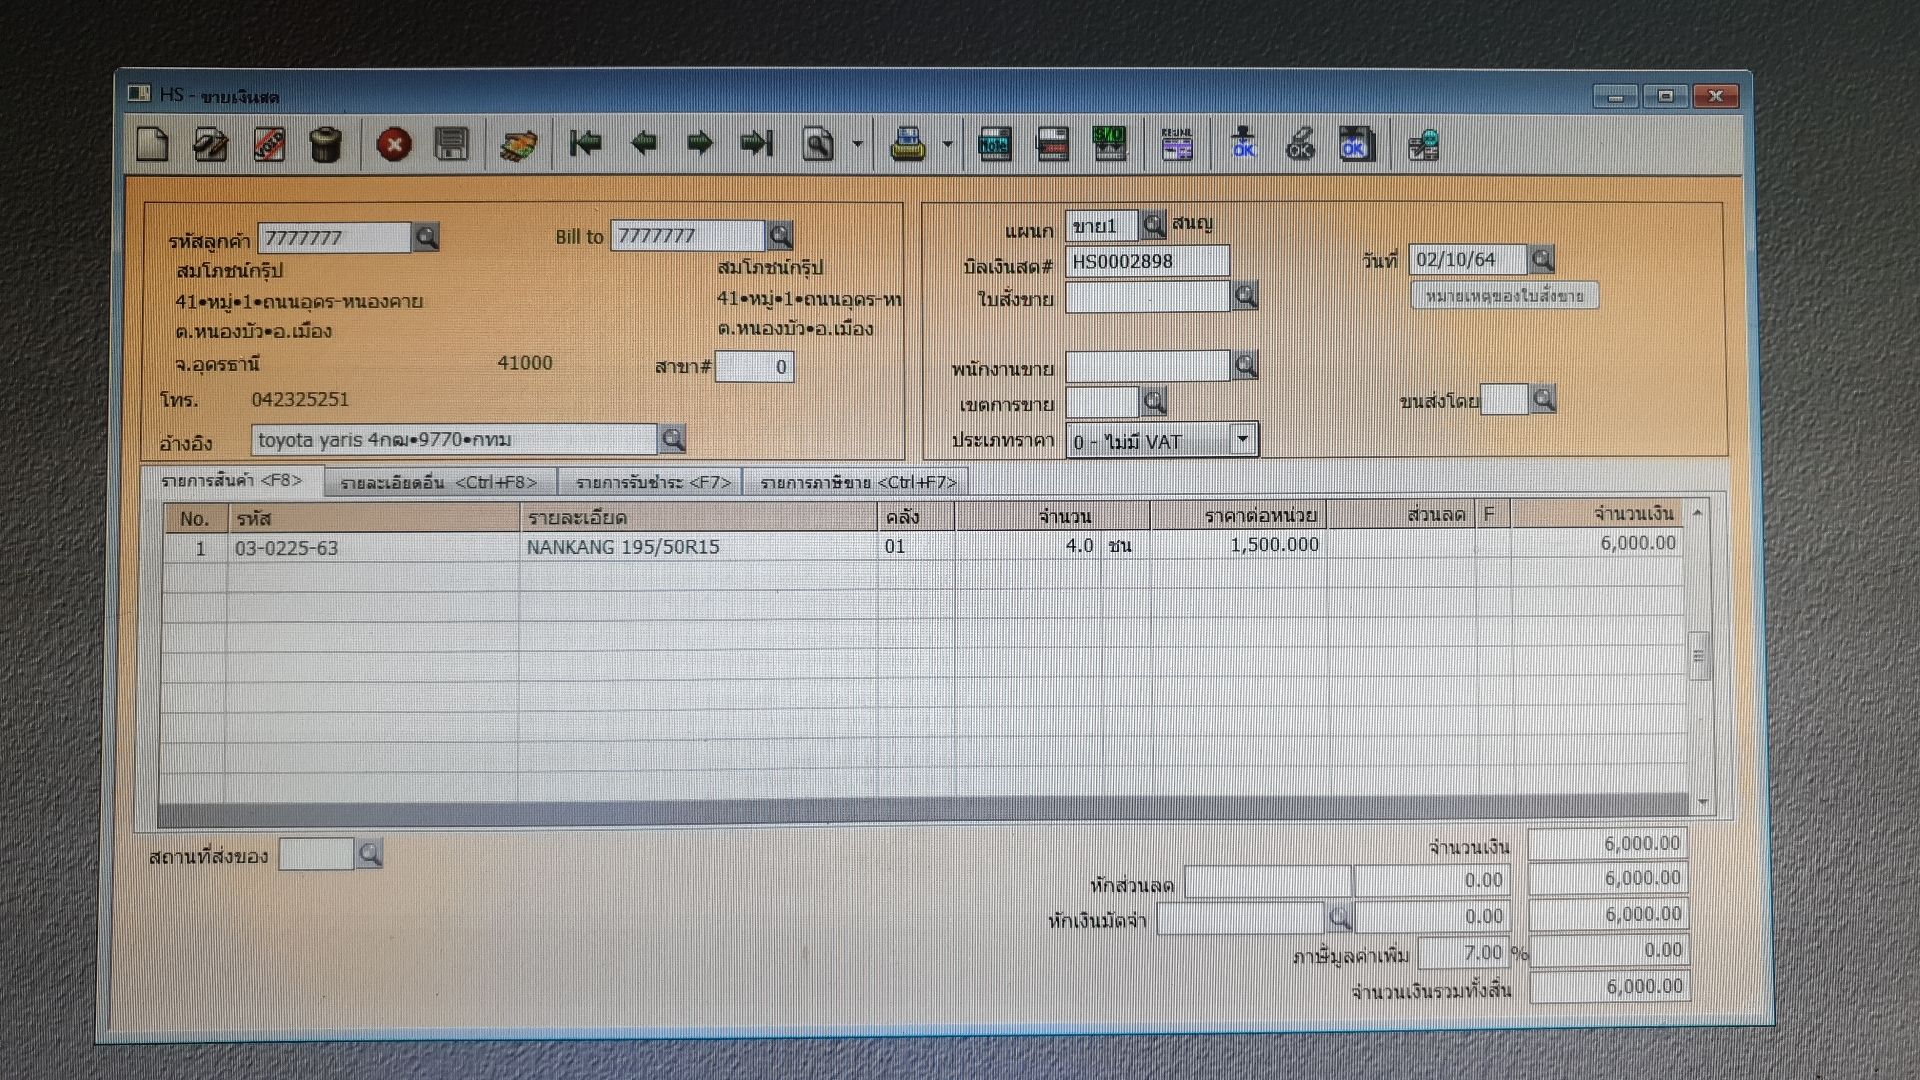The height and width of the screenshot is (1080, 1920).
Task: Switch to รายละเอียดอื่น <Ctrl+F8> tab
Action: click(x=439, y=483)
